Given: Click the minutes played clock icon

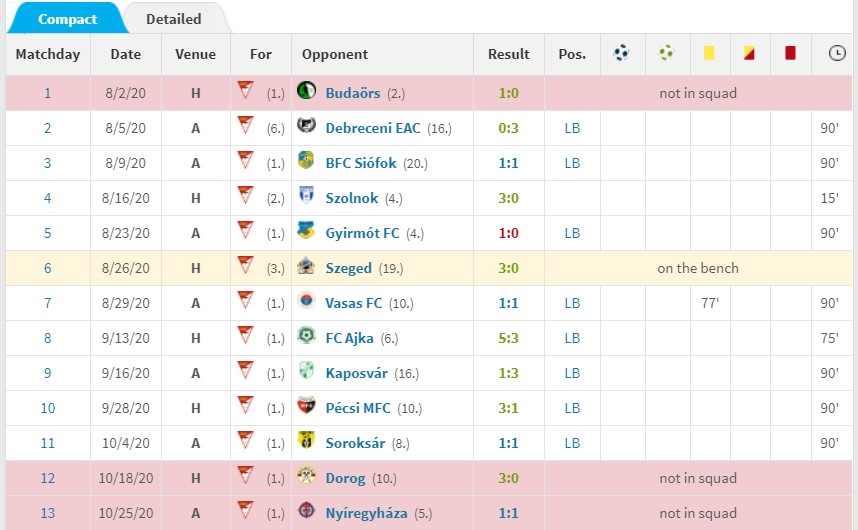Looking at the screenshot, I should point(837,53).
